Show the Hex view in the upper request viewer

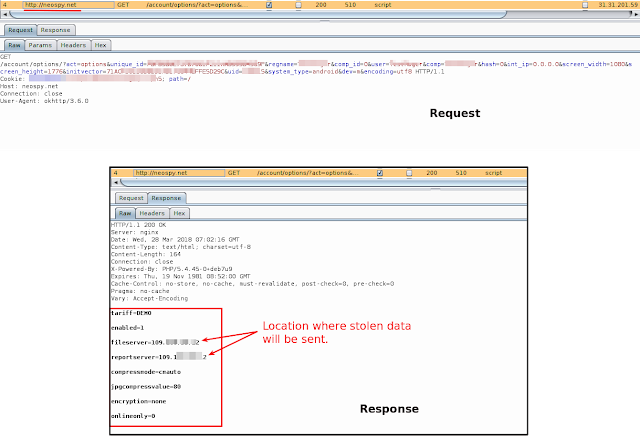click(100, 45)
